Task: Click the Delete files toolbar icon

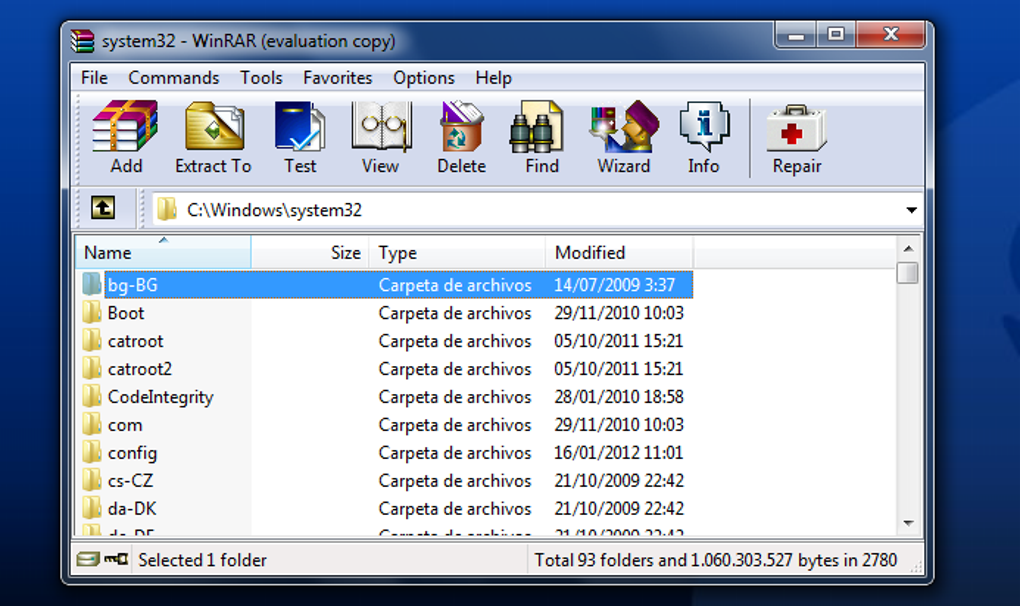Action: (x=461, y=138)
